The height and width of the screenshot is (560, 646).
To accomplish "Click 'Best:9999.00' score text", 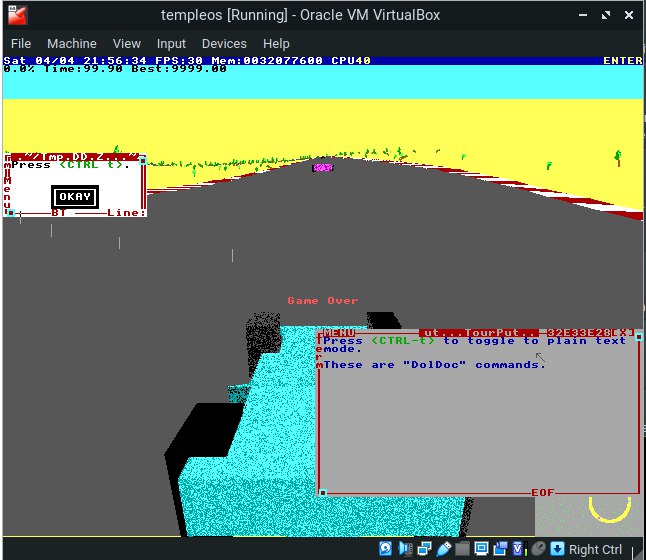I will [179, 68].
